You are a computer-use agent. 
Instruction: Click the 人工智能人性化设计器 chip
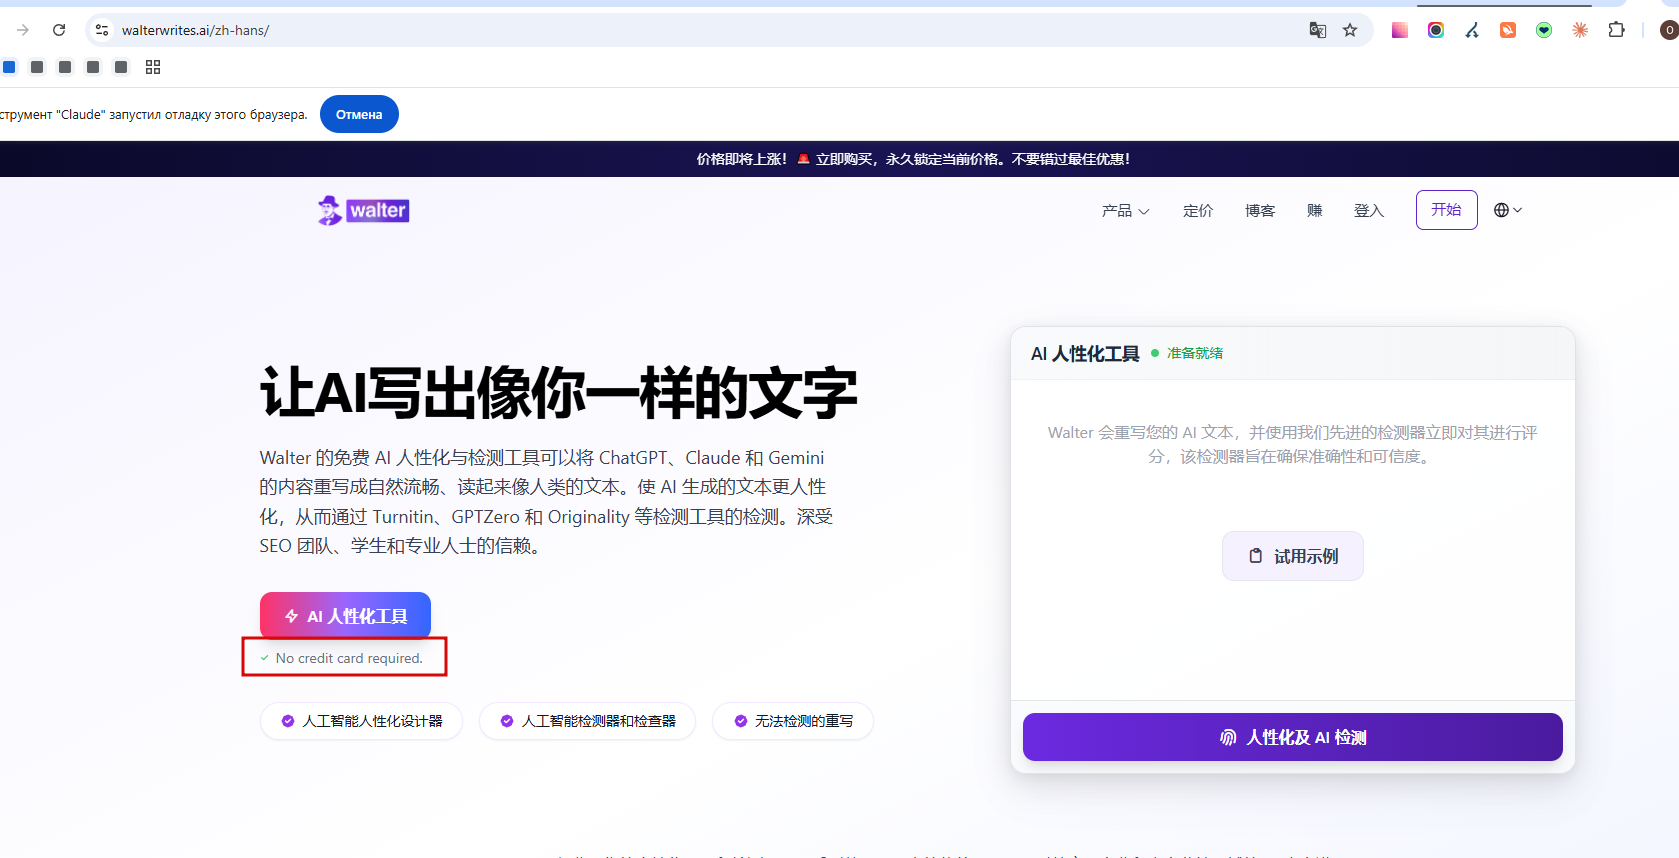361,721
